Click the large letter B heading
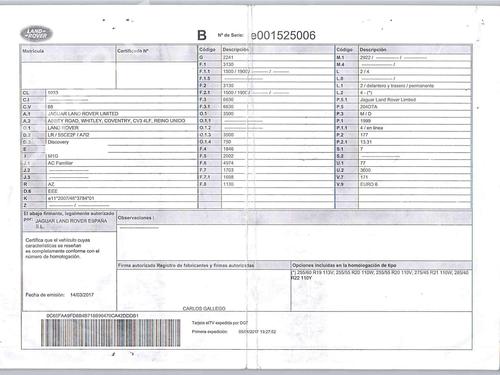Screen dimensions: 500x375 click(x=202, y=35)
